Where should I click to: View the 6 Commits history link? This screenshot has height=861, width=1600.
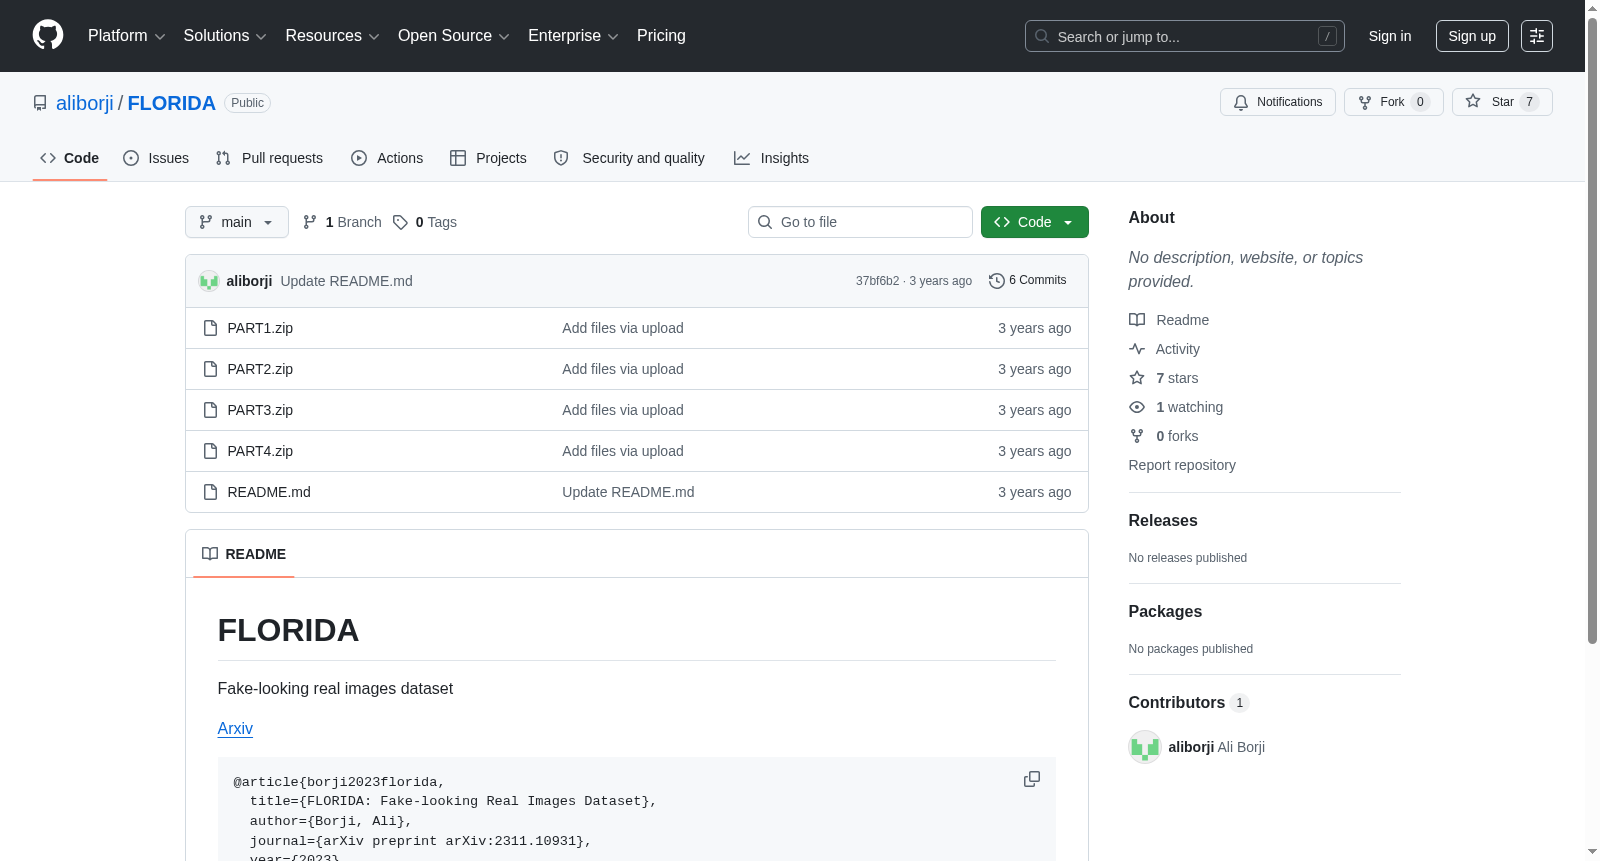[x=1028, y=281]
